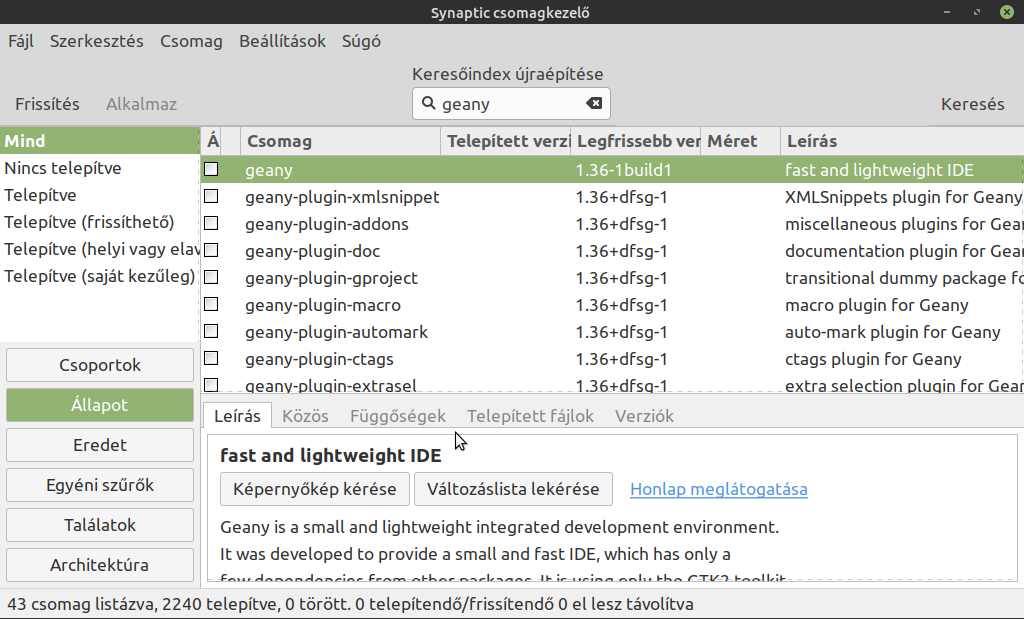Screen dimensions: 1024x619
Task: Sort by the Csomag column header
Action: tap(340, 141)
